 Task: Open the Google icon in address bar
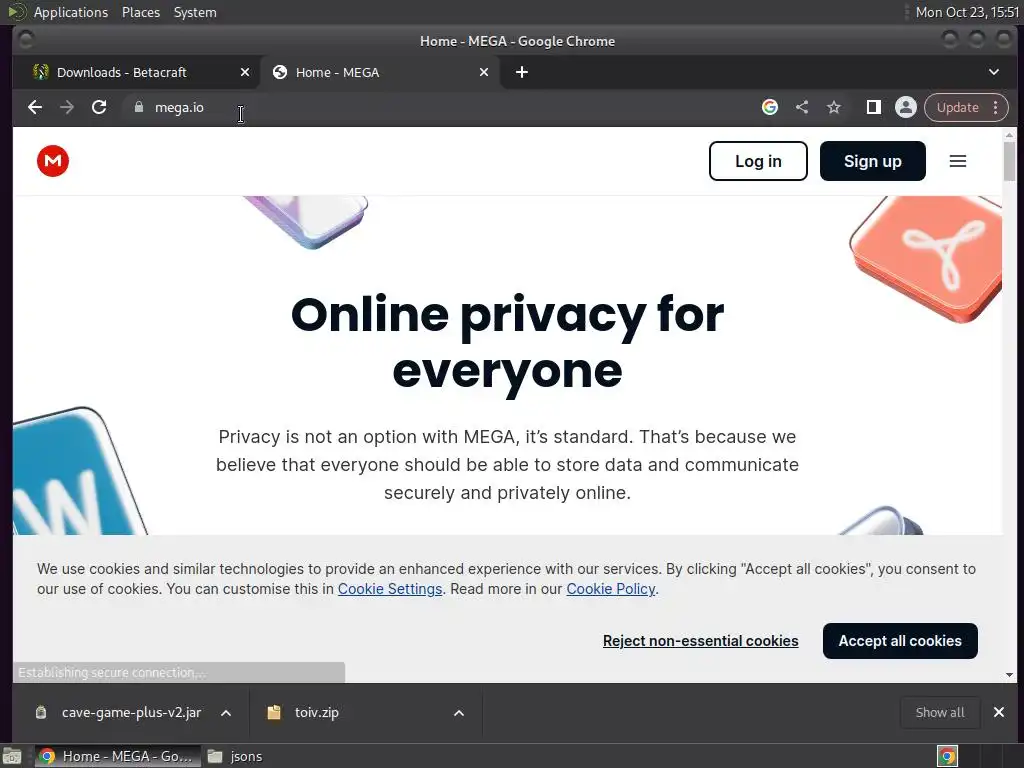(770, 107)
